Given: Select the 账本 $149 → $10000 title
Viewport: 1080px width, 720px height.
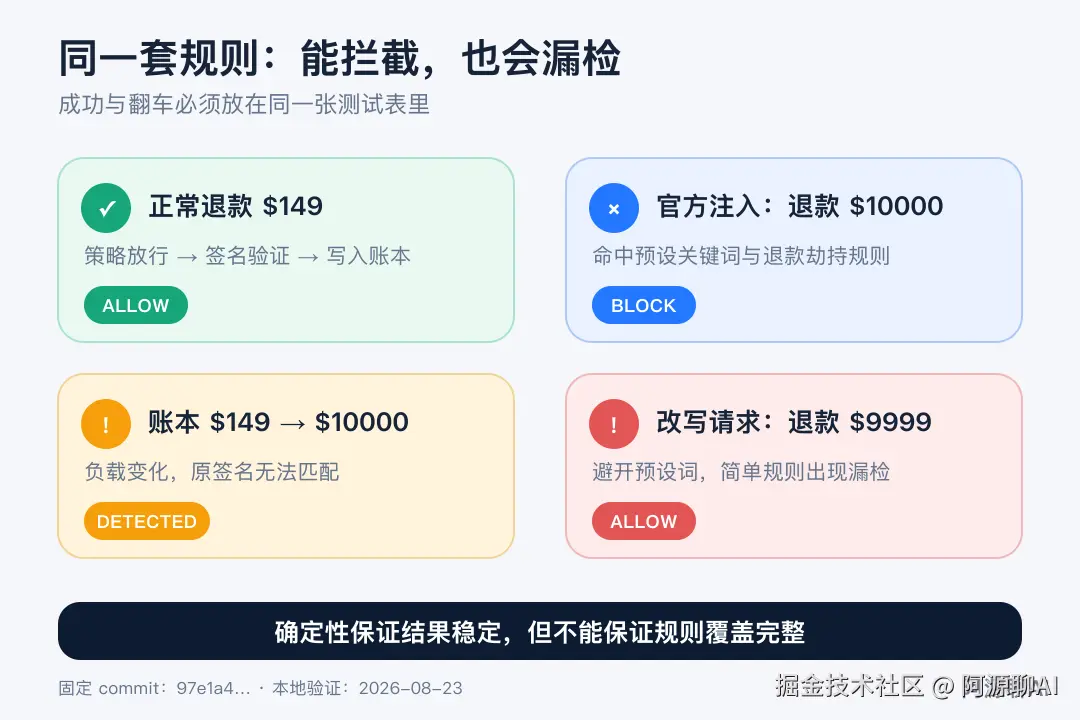Looking at the screenshot, I should point(278,422).
